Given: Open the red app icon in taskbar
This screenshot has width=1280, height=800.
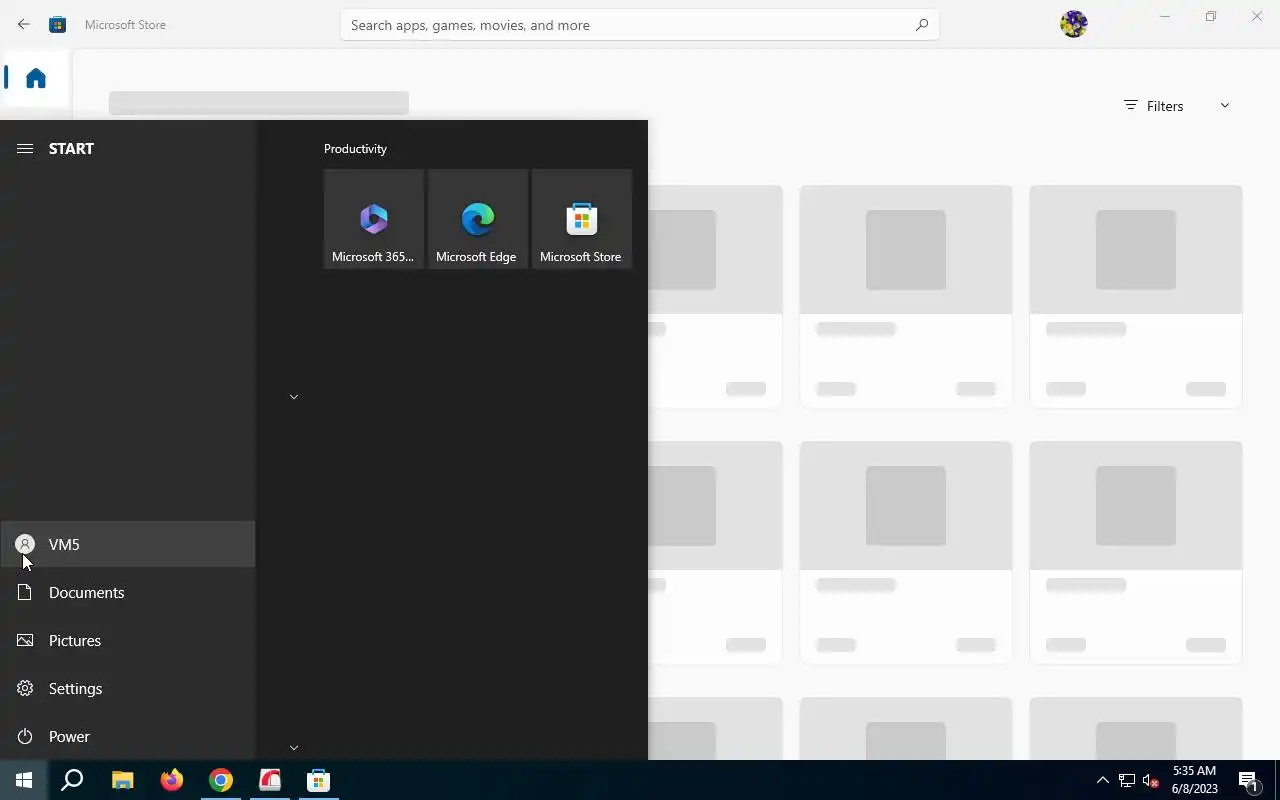Looking at the screenshot, I should coord(269,780).
